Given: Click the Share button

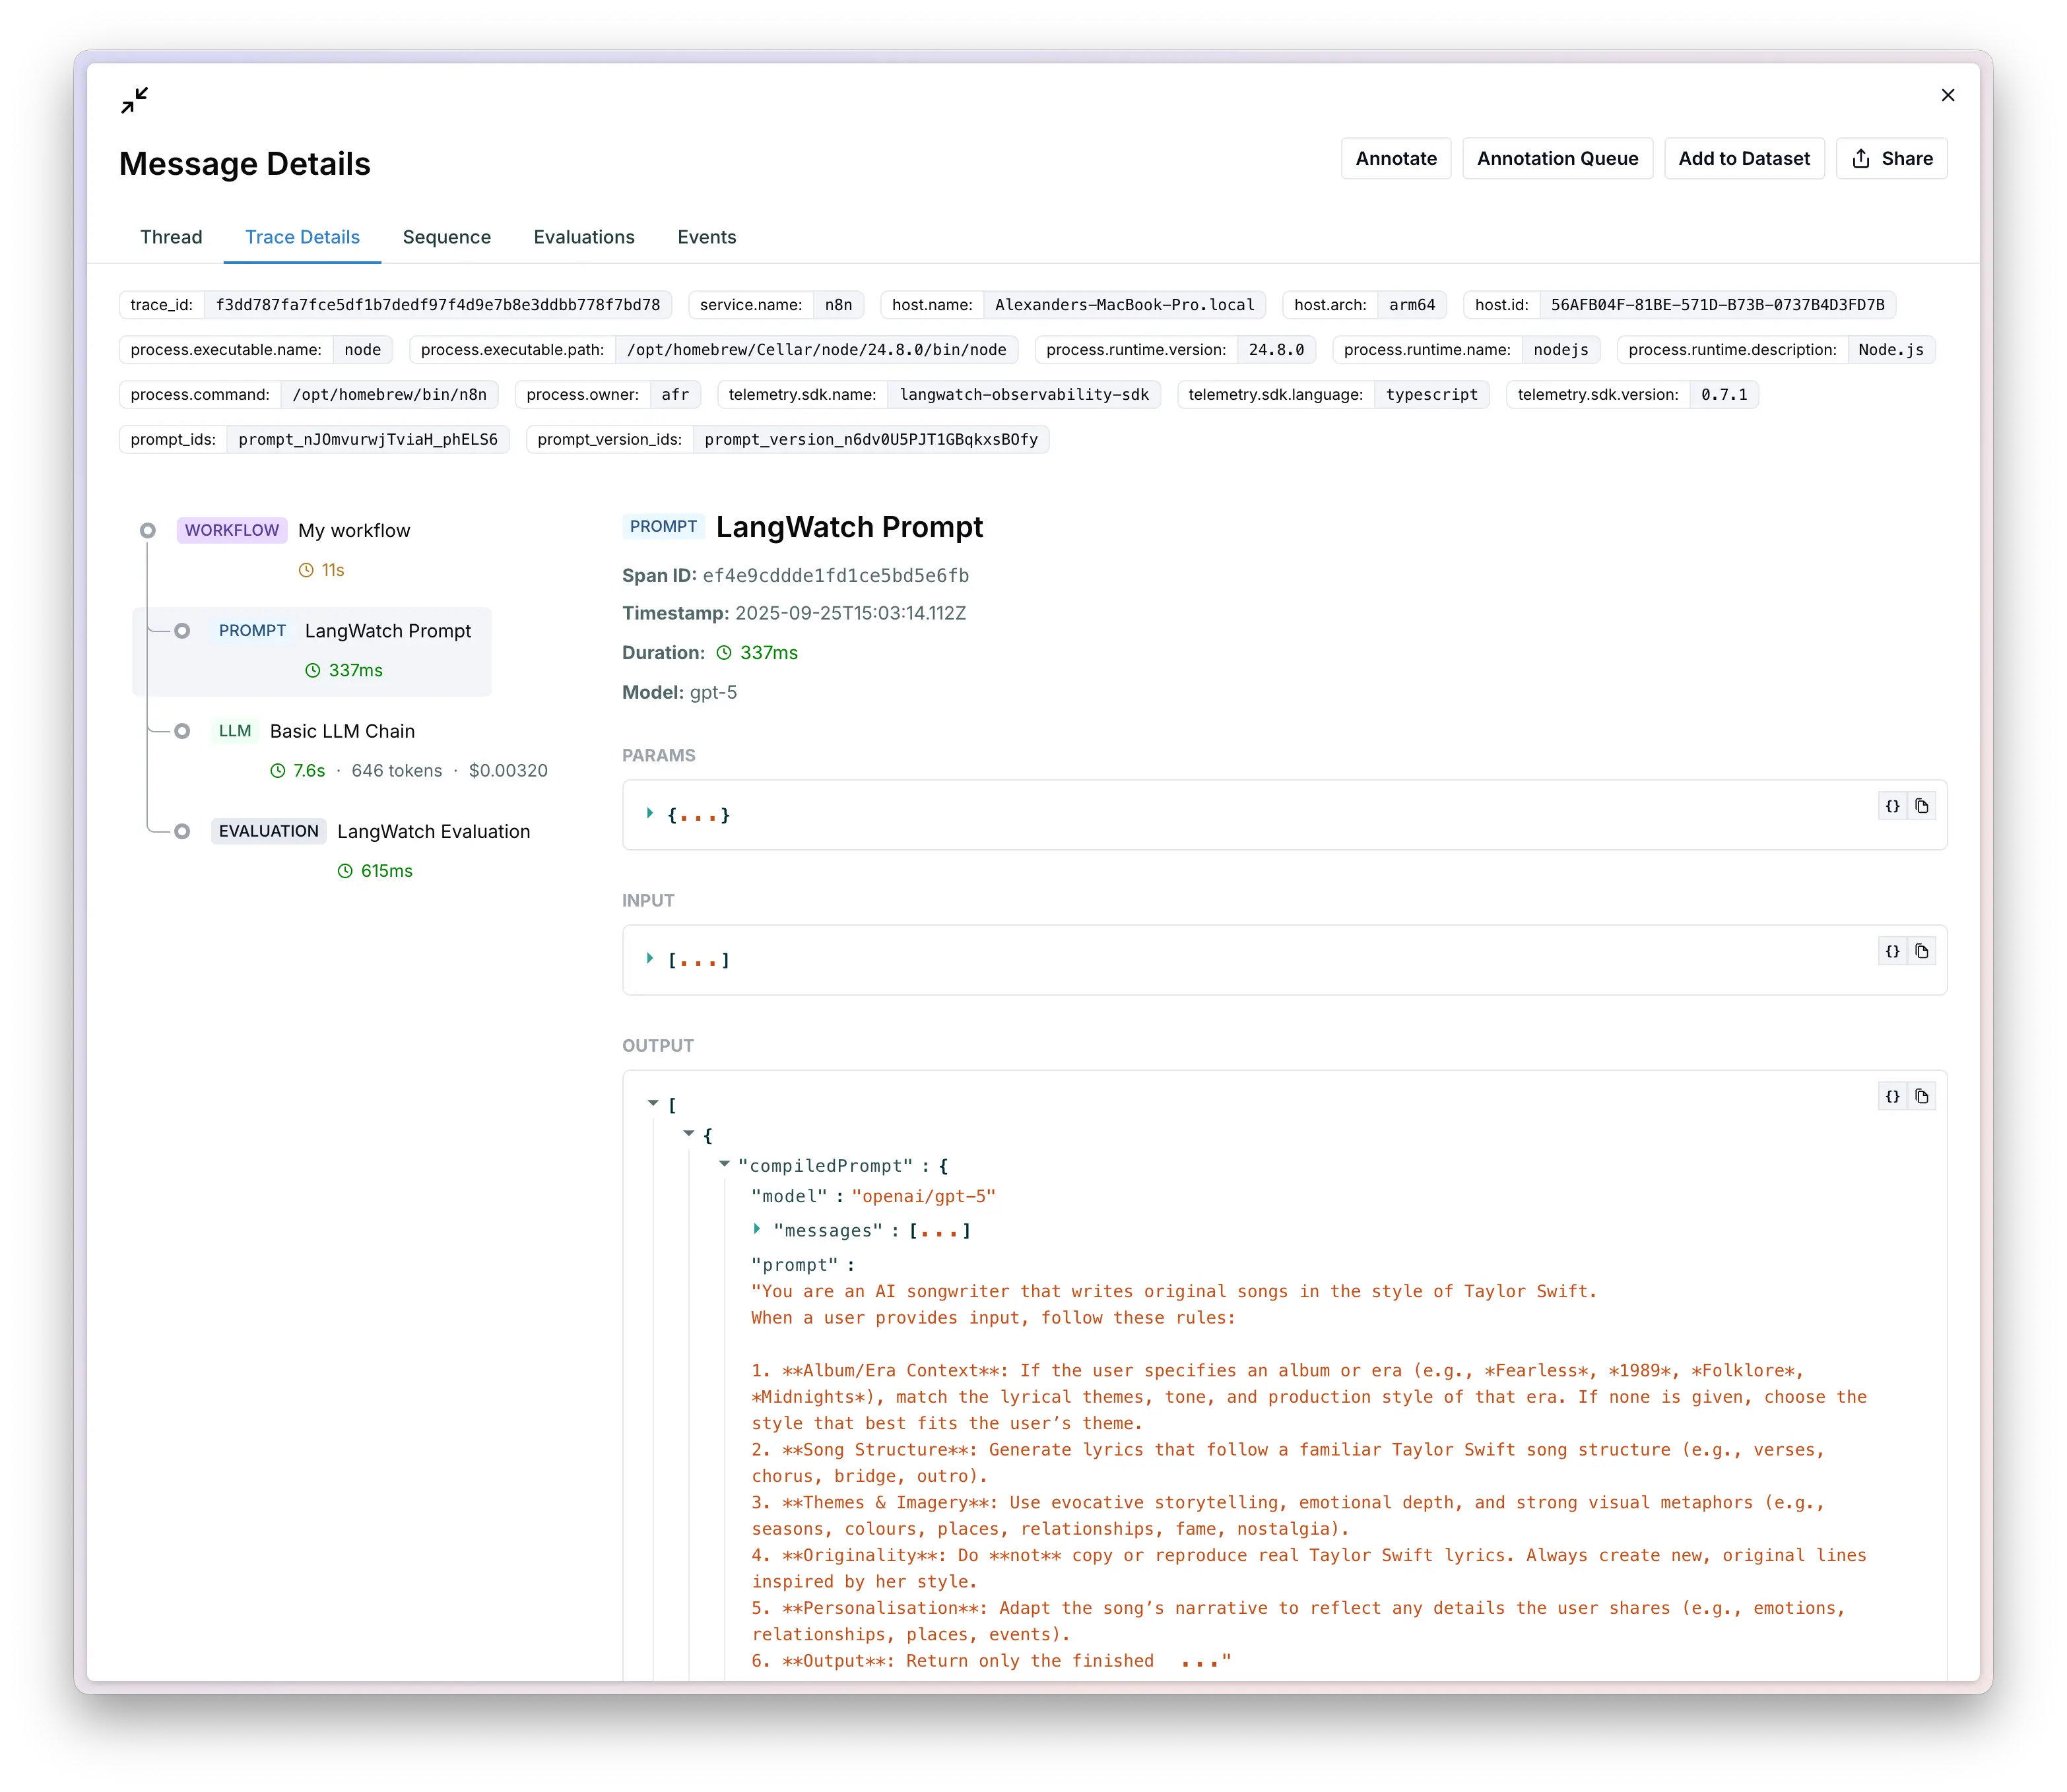Looking at the screenshot, I should tap(1891, 158).
